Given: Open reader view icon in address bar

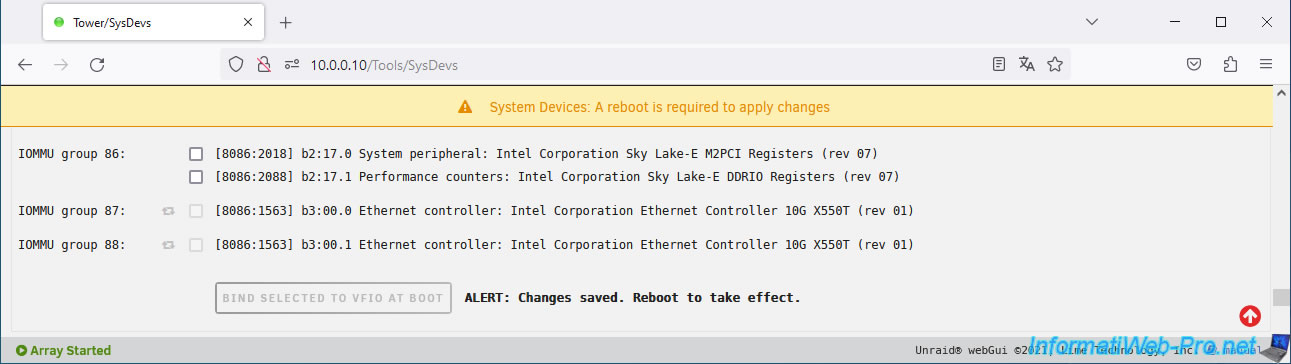Looking at the screenshot, I should coord(999,64).
